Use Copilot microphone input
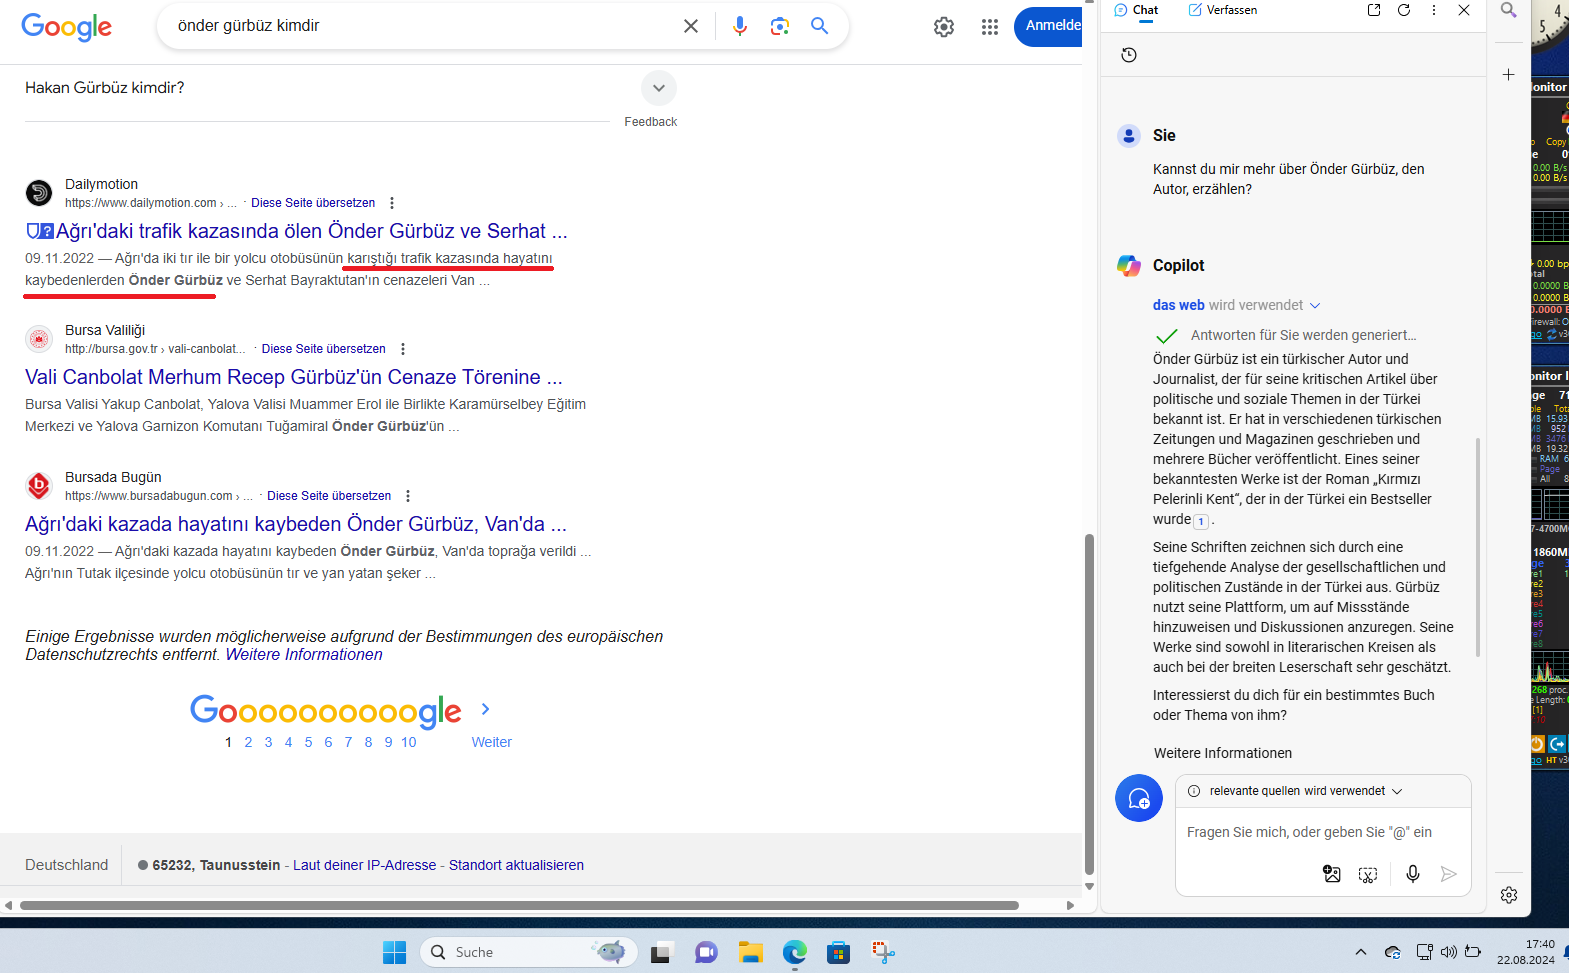Screen dimensions: 1569x973 [x=1413, y=874]
